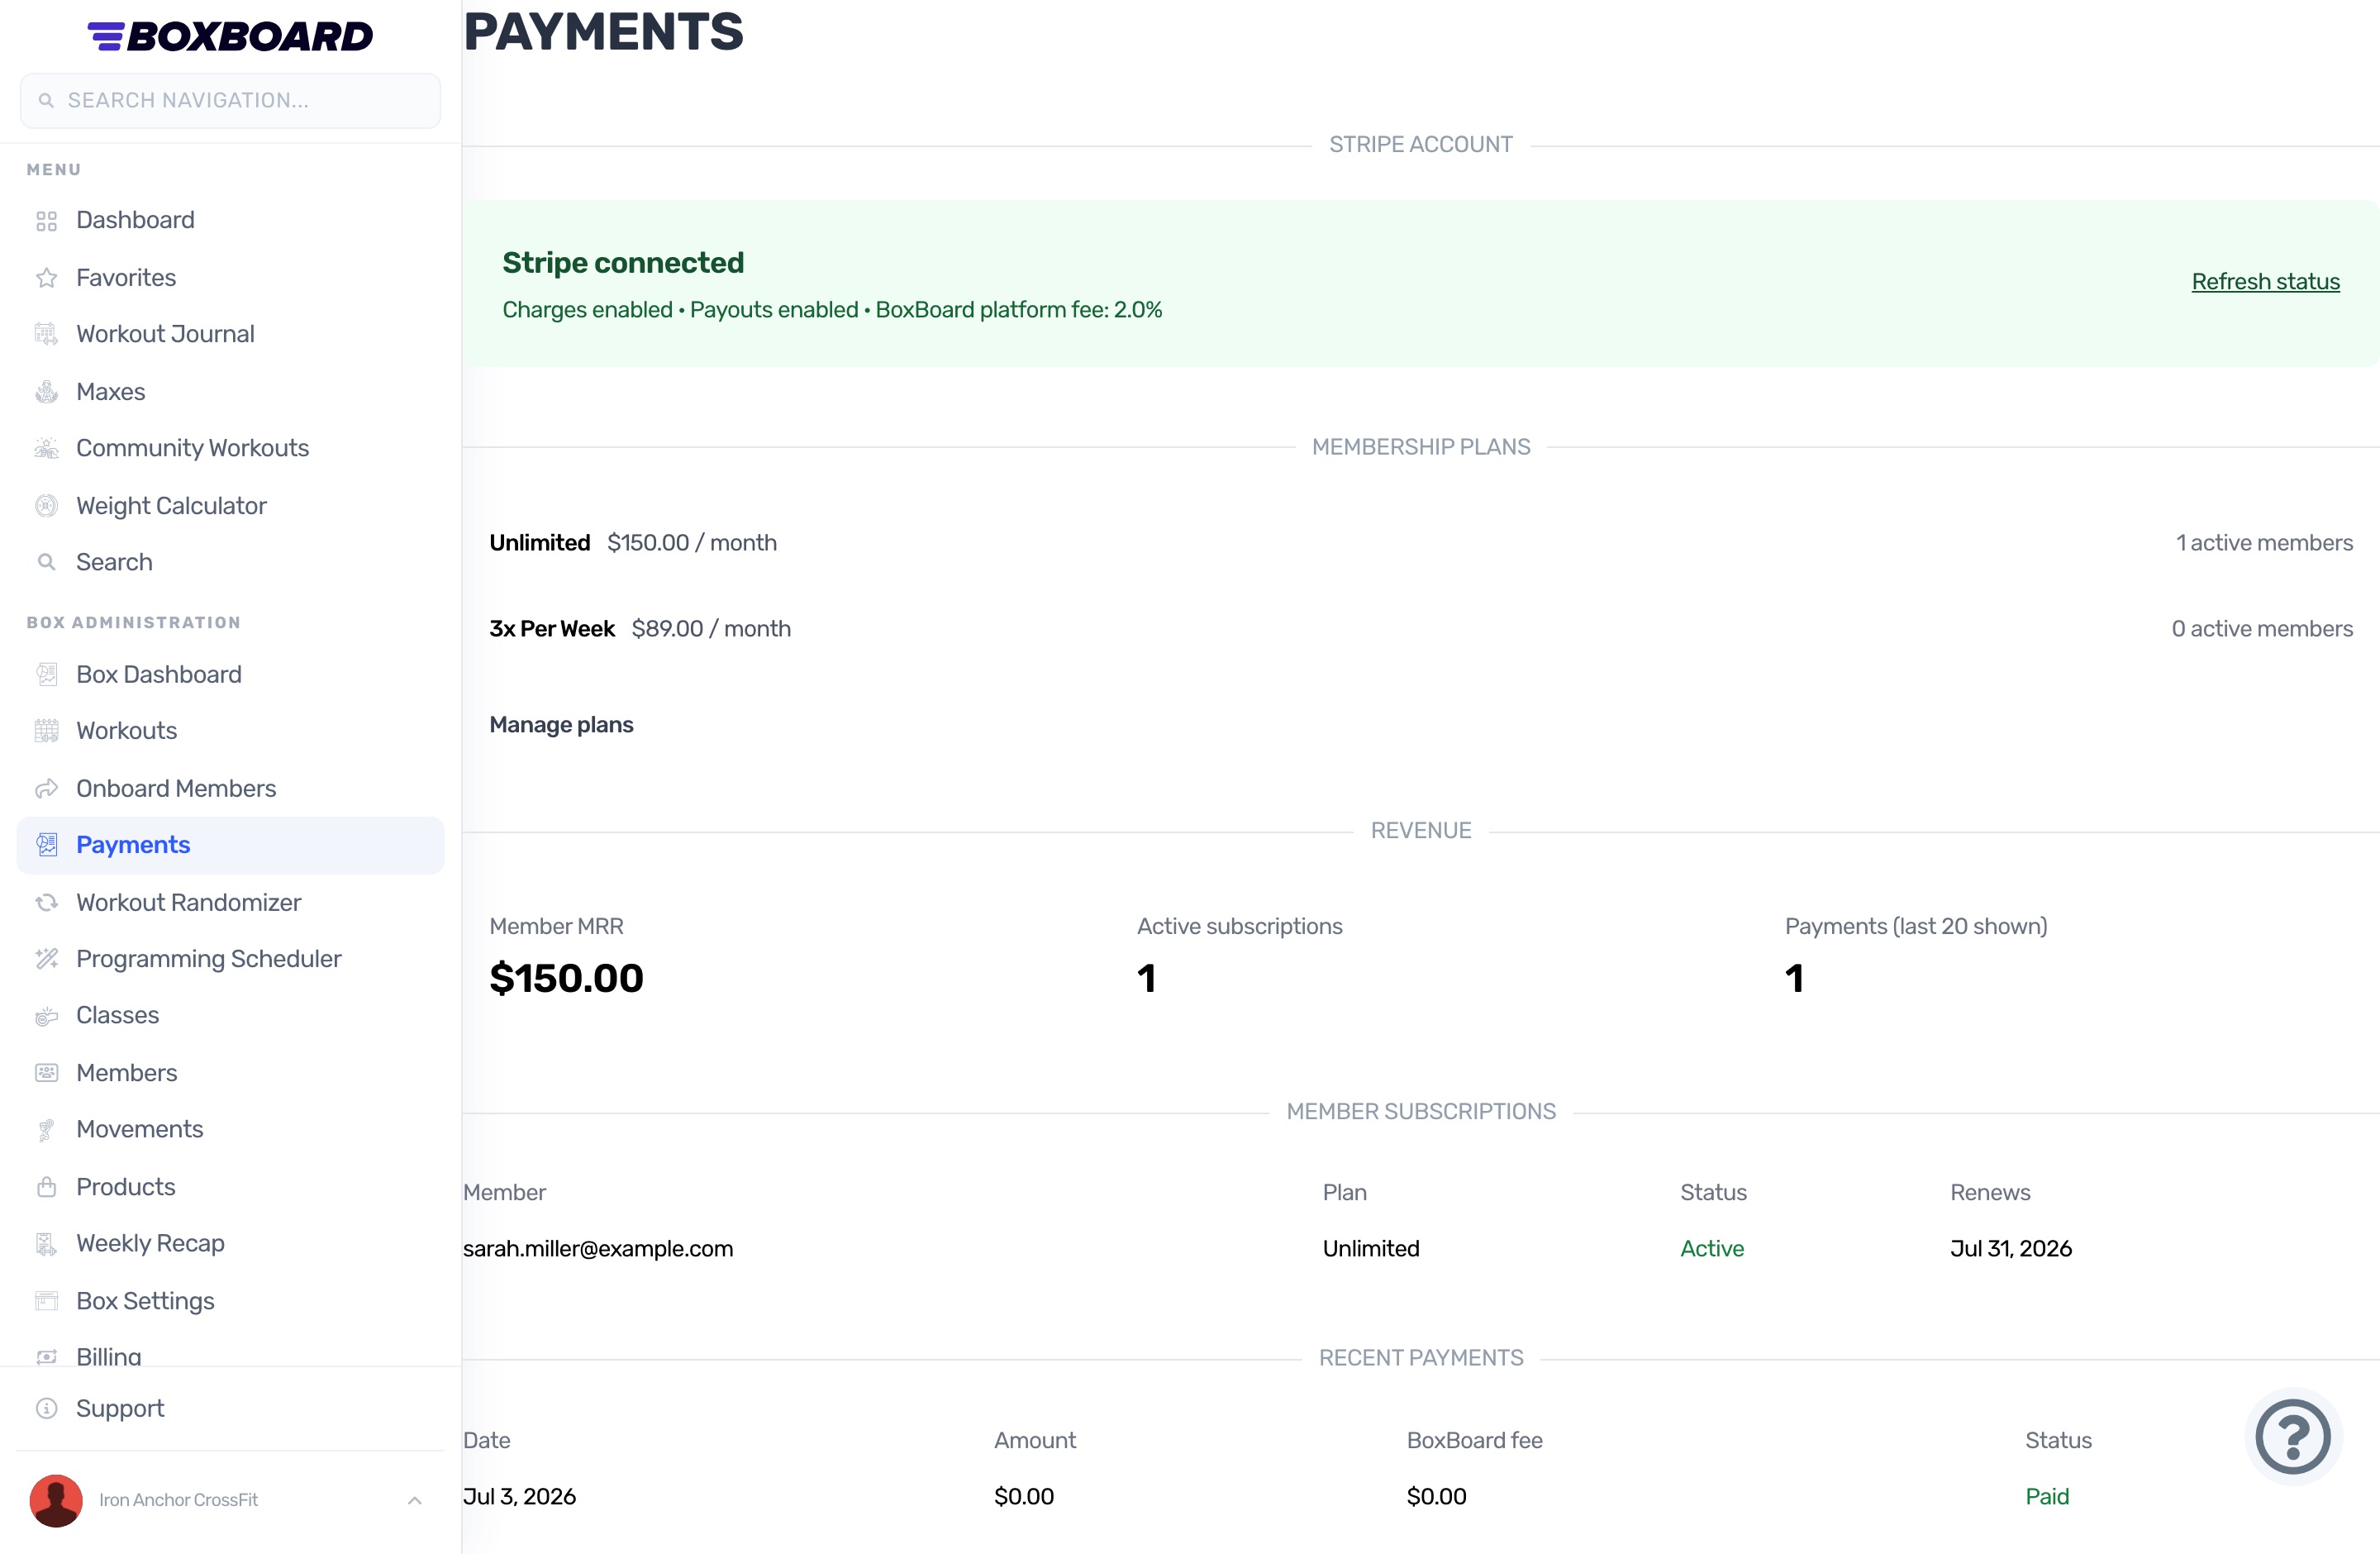Click '0 active members' text
The image size is (2380, 1554).
[x=2262, y=629]
